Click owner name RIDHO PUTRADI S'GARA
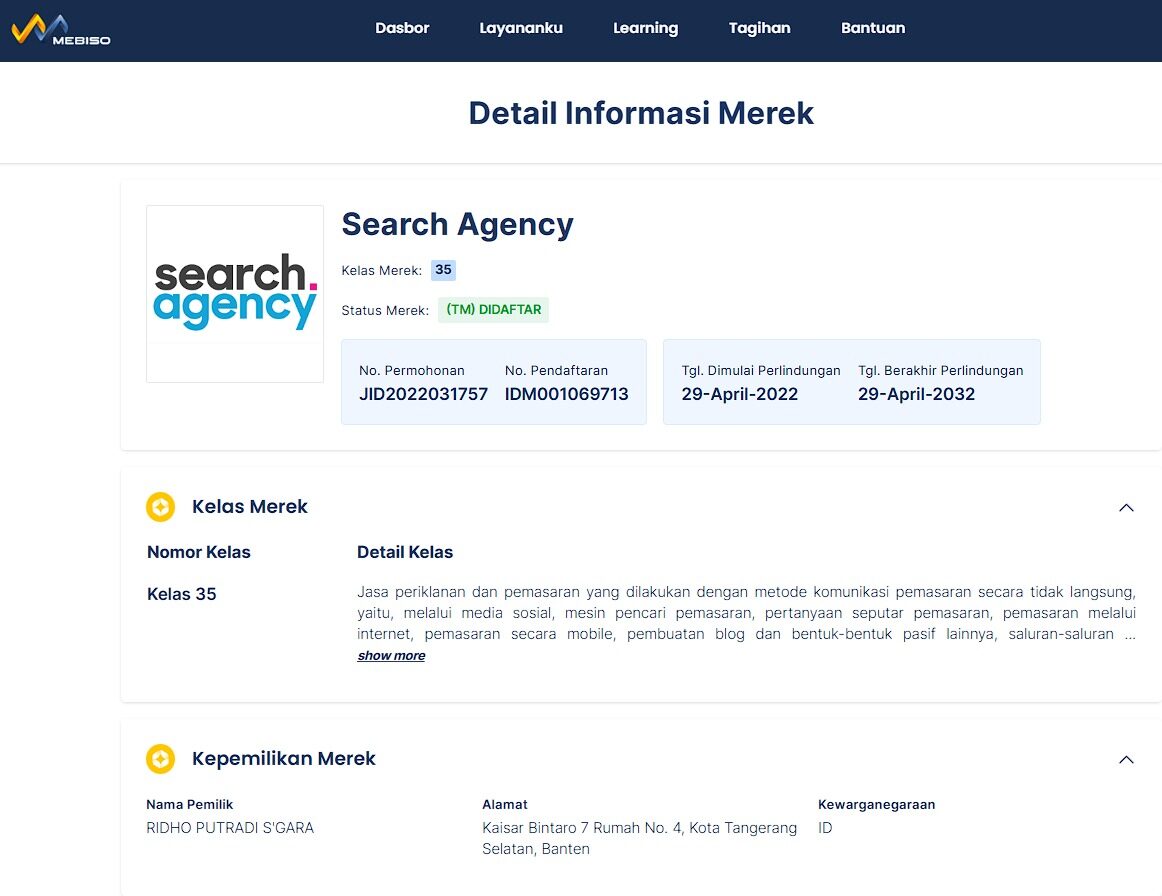Screen dimensions: 1162x896 (x=230, y=828)
